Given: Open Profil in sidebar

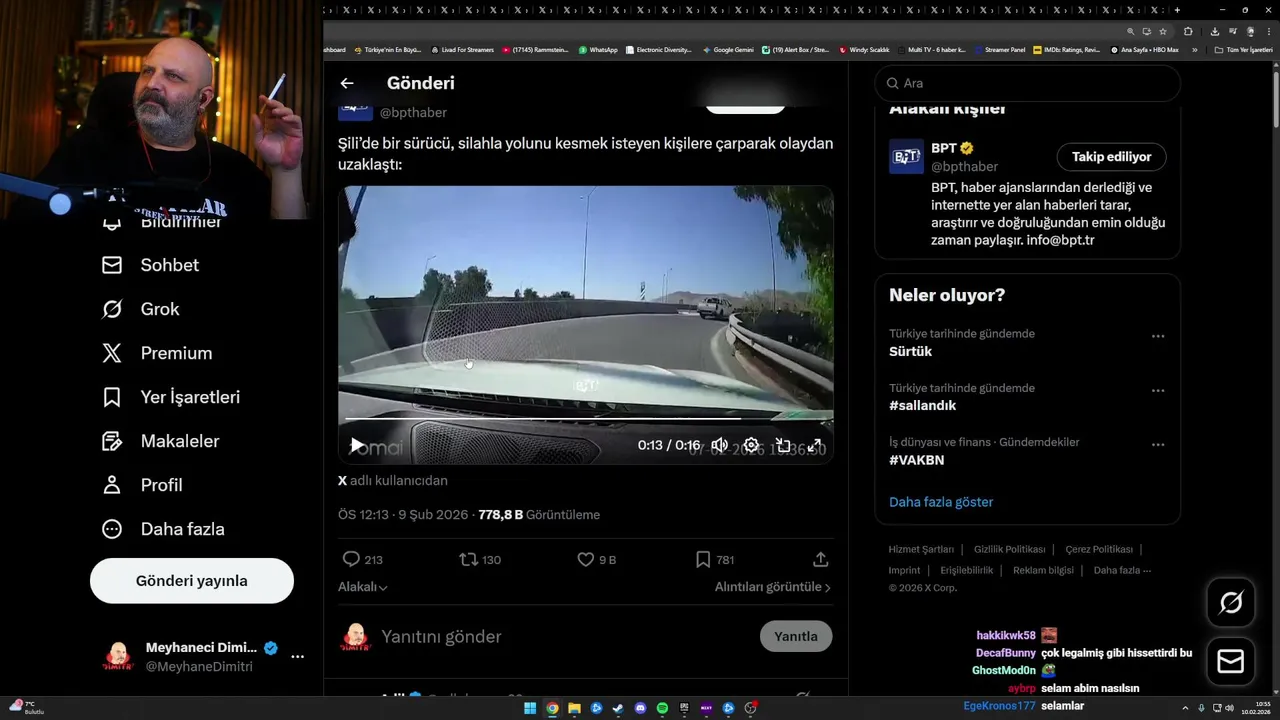Looking at the screenshot, I should coord(142,485).
